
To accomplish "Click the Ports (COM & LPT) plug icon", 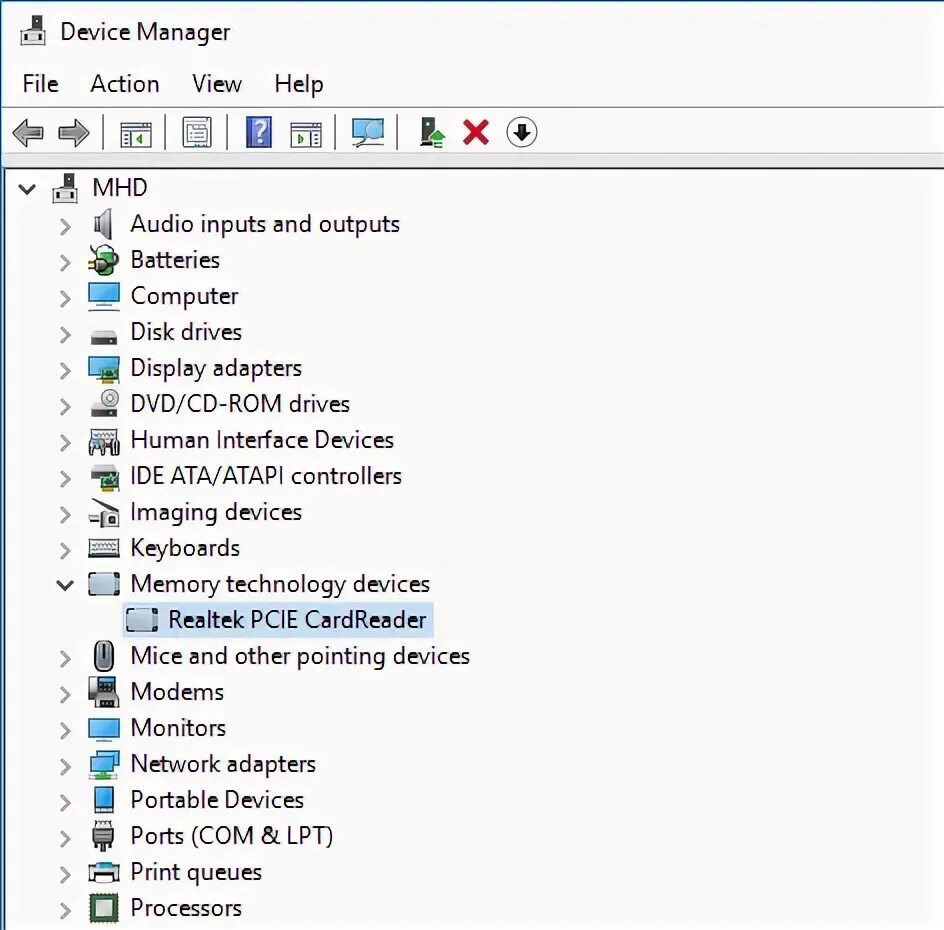I will 103,835.
